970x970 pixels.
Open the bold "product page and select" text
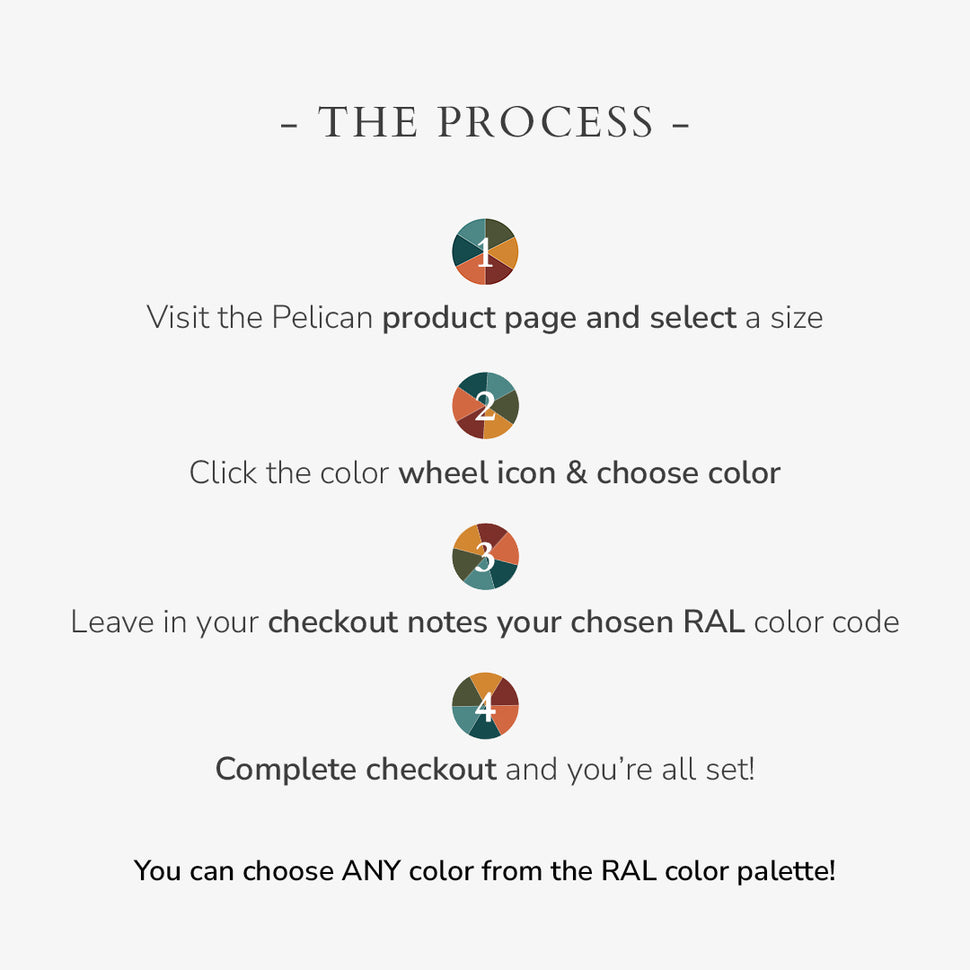(x=559, y=318)
